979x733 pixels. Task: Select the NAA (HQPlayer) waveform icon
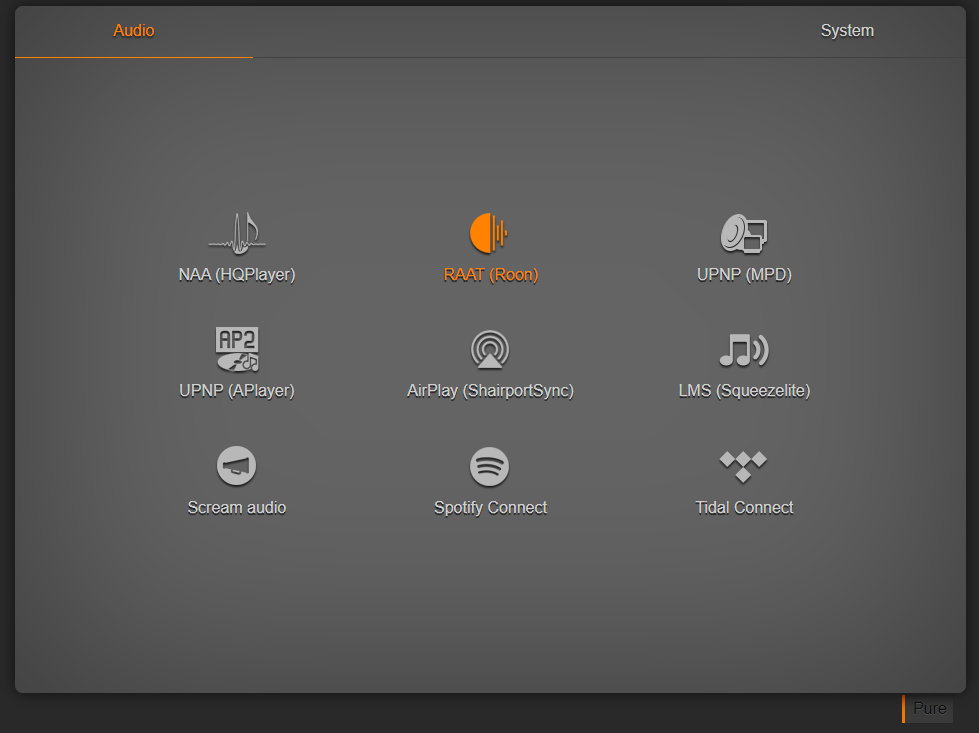(x=237, y=234)
